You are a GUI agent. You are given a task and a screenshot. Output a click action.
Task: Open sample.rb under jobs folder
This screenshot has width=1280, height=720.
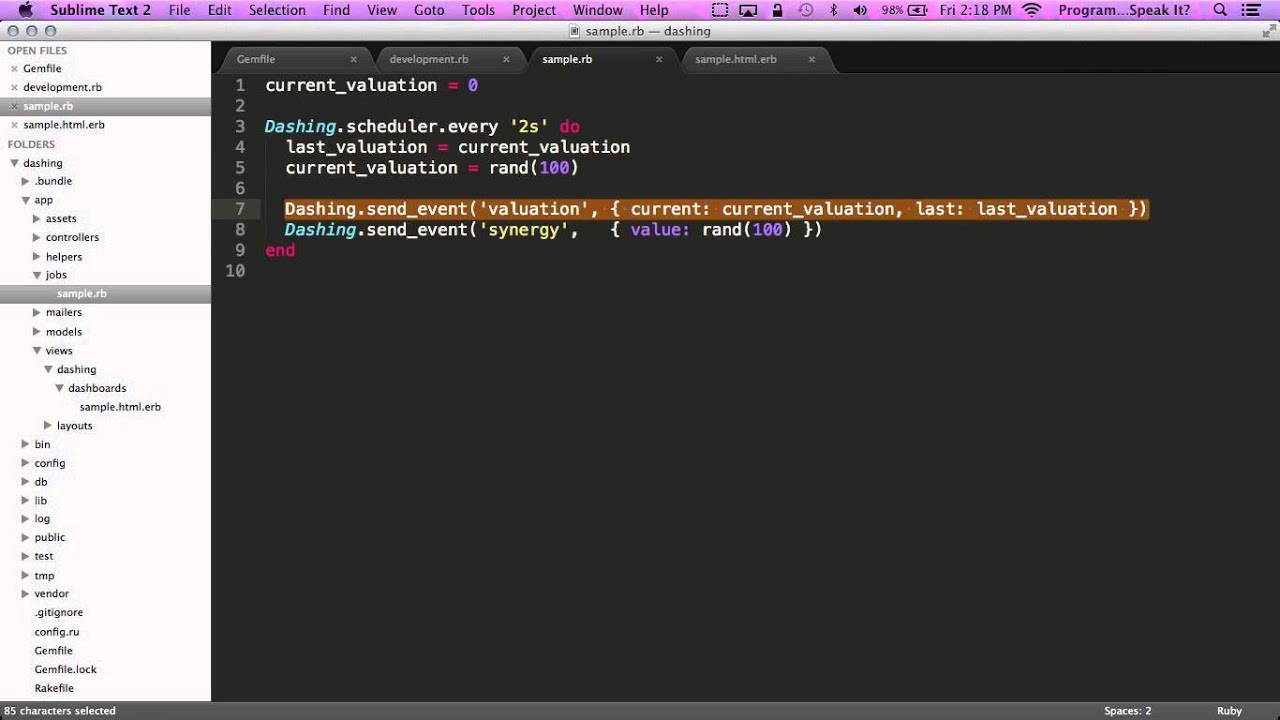[82, 294]
